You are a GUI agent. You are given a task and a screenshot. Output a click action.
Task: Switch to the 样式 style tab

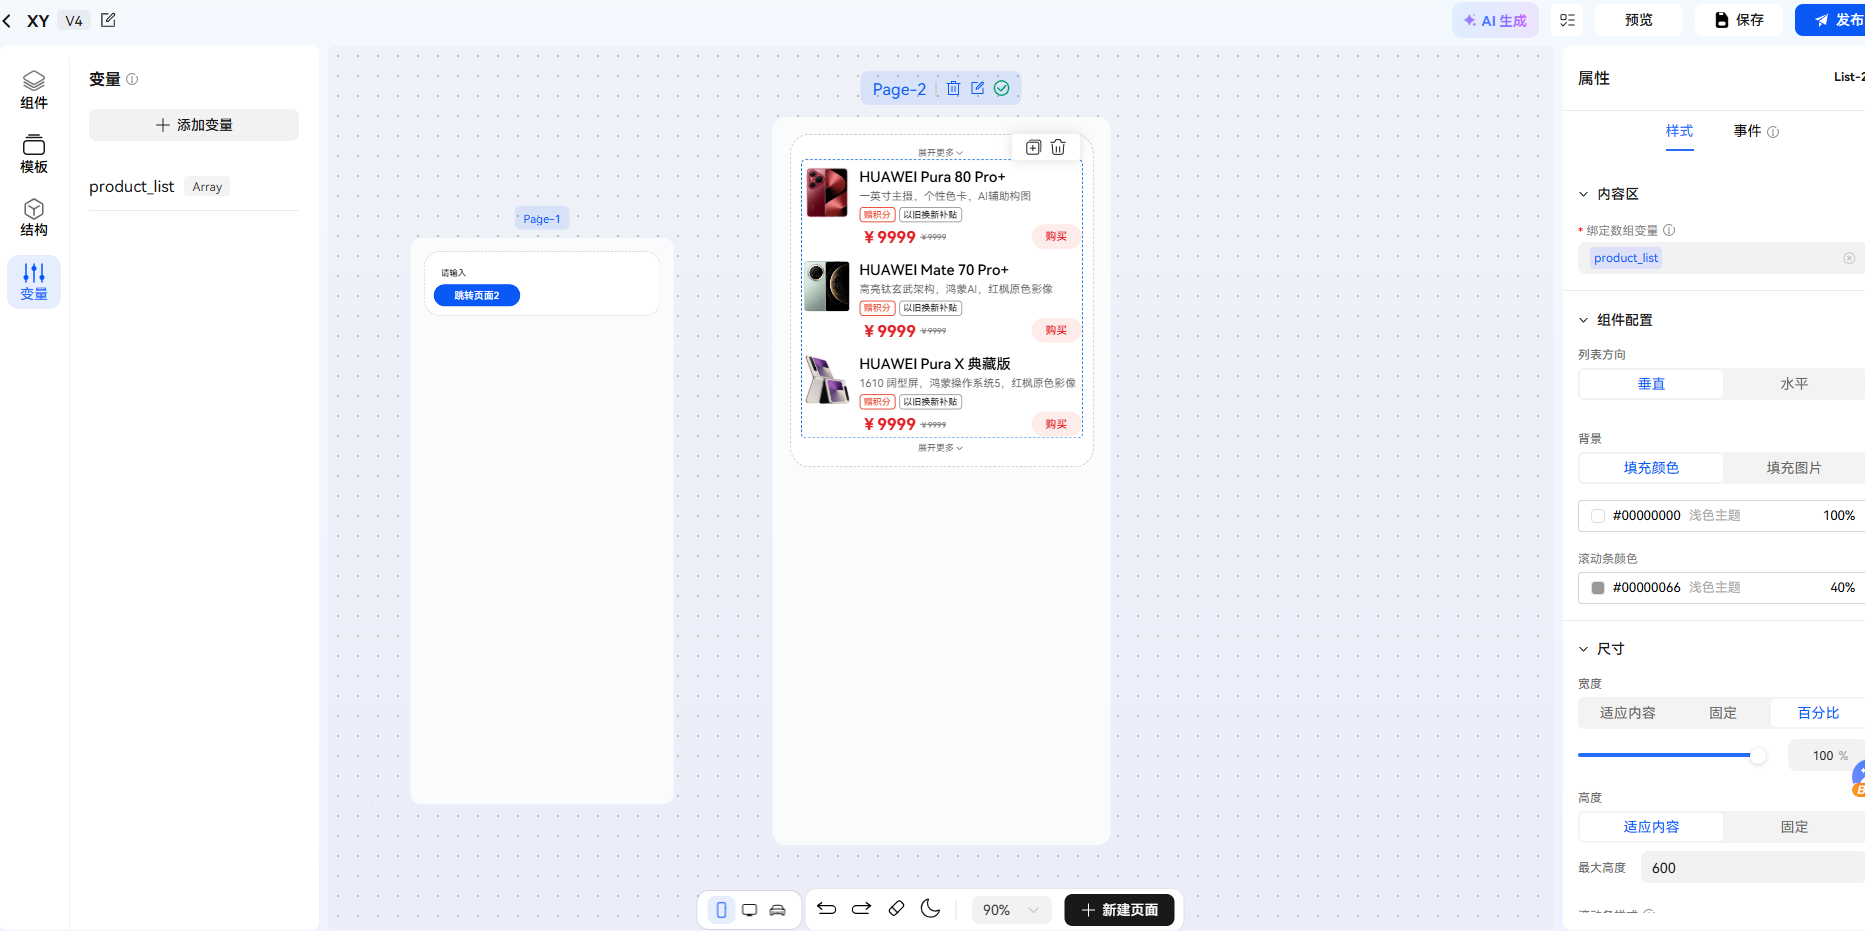click(1679, 131)
